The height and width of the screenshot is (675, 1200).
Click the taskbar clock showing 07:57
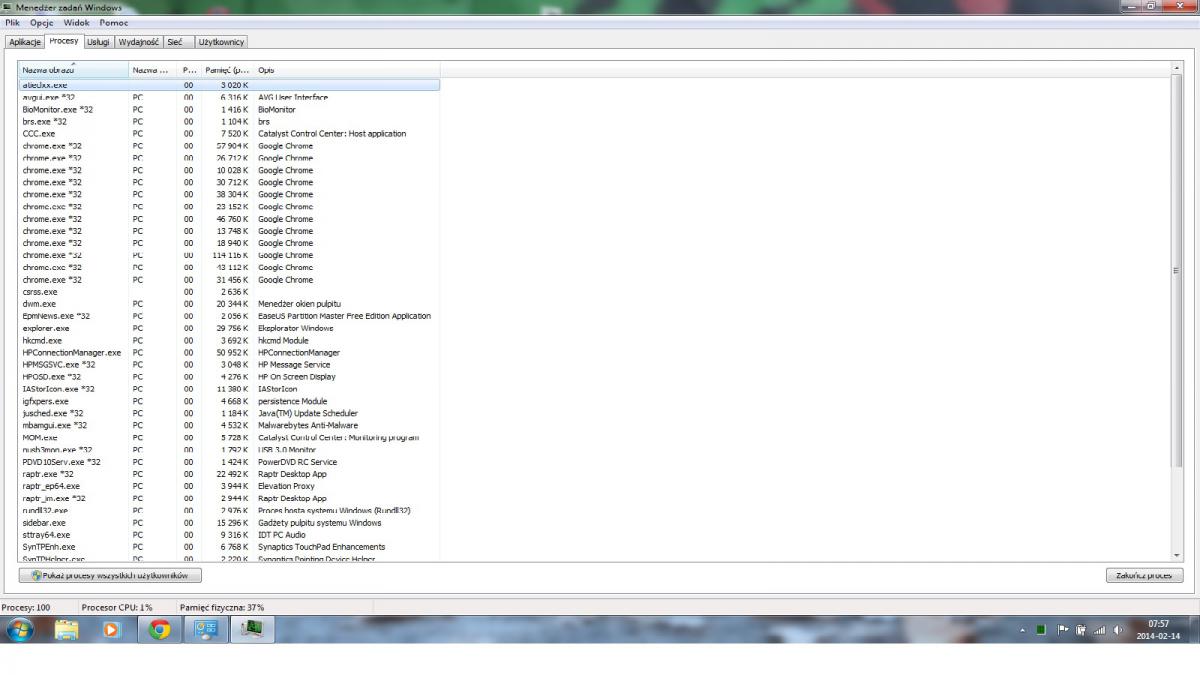[x=1159, y=630]
